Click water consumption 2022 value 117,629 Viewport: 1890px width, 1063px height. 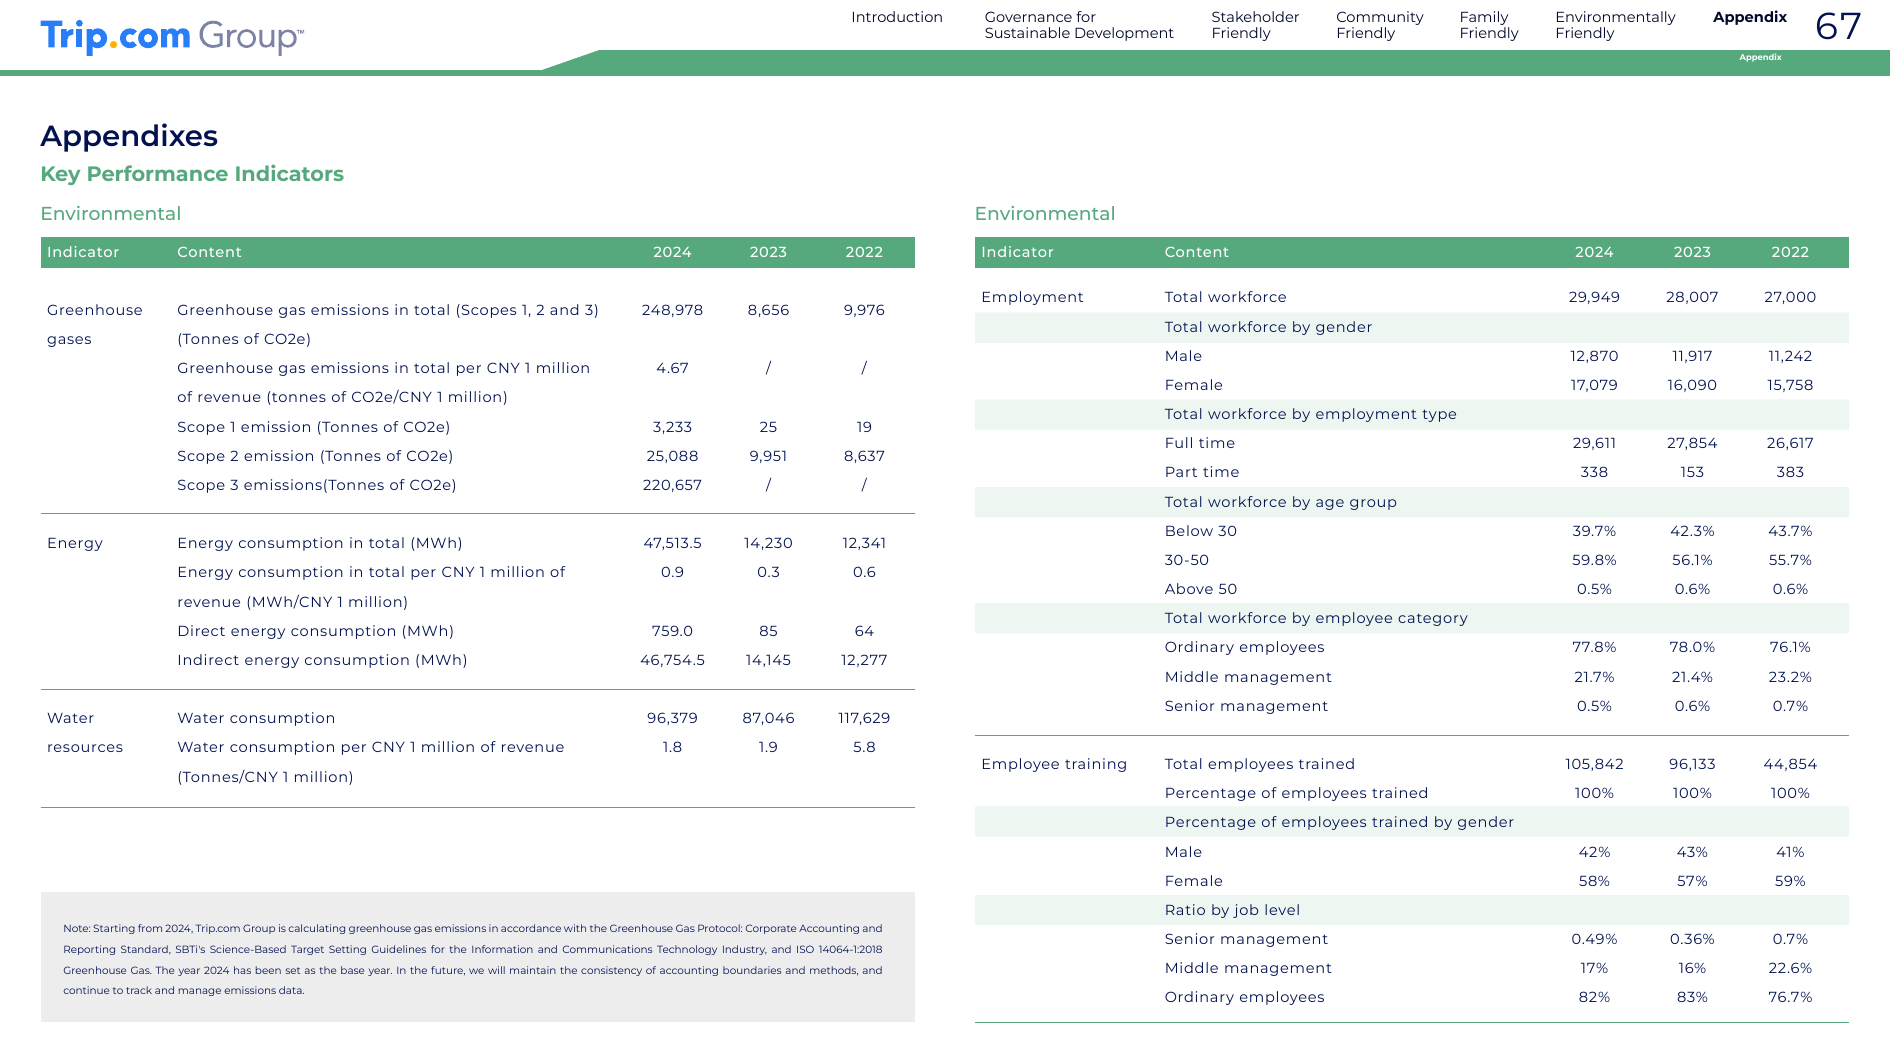[x=864, y=718]
